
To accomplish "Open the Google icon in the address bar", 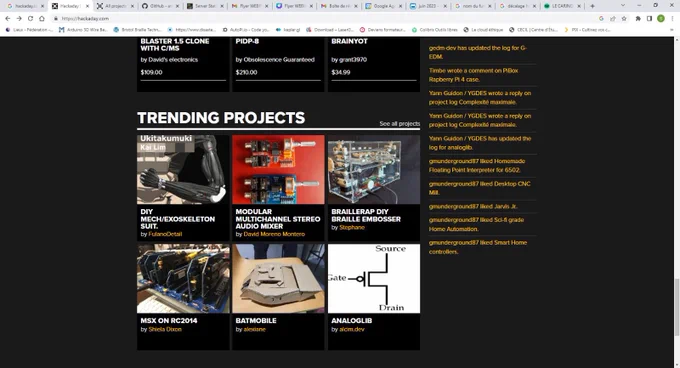I will click(601, 19).
